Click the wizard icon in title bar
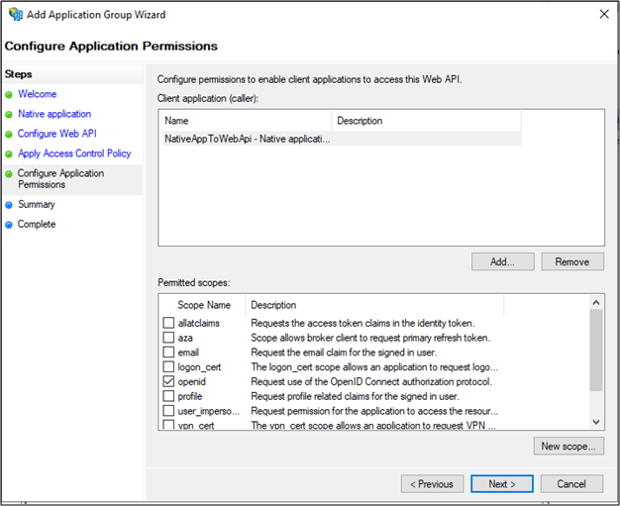 16,15
